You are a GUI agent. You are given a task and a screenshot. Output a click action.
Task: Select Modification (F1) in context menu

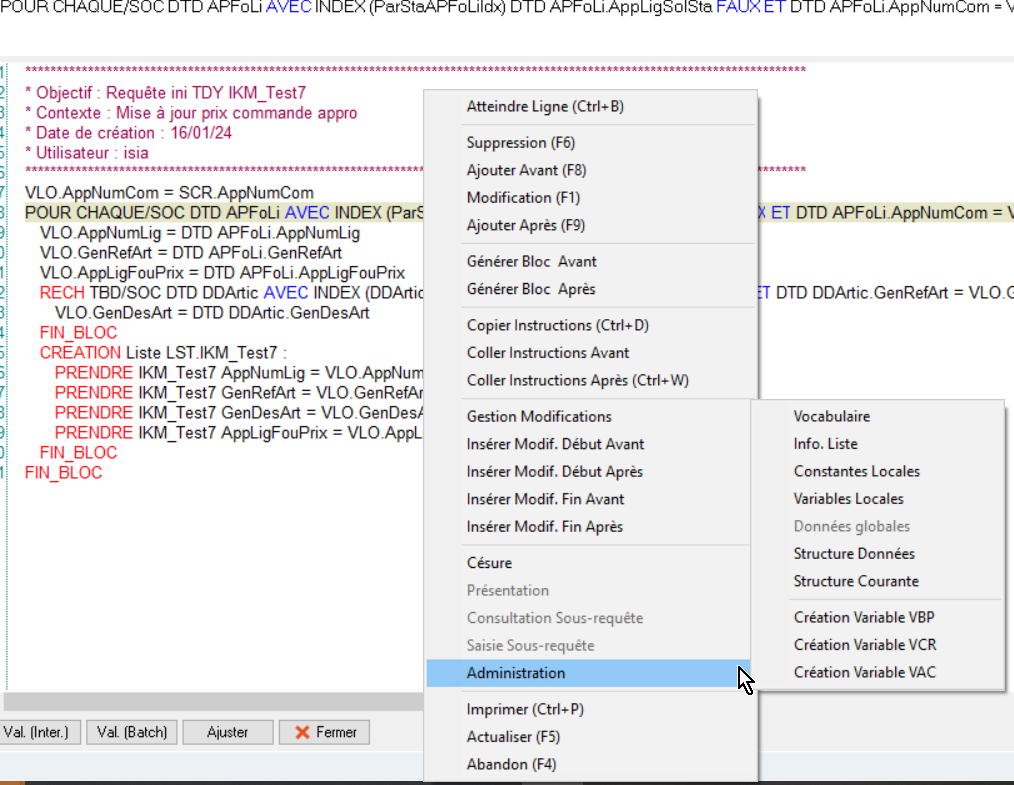523,198
